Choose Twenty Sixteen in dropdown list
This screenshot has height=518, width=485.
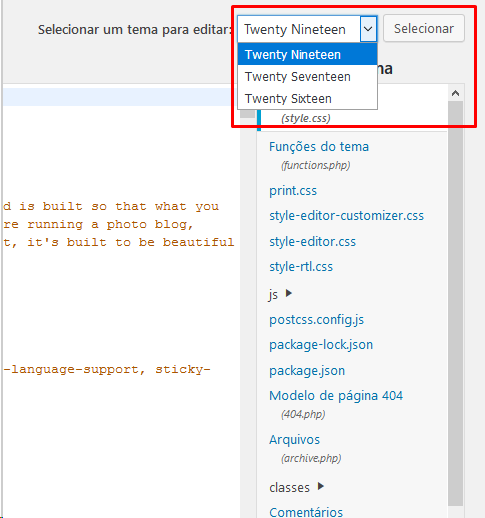click(307, 99)
